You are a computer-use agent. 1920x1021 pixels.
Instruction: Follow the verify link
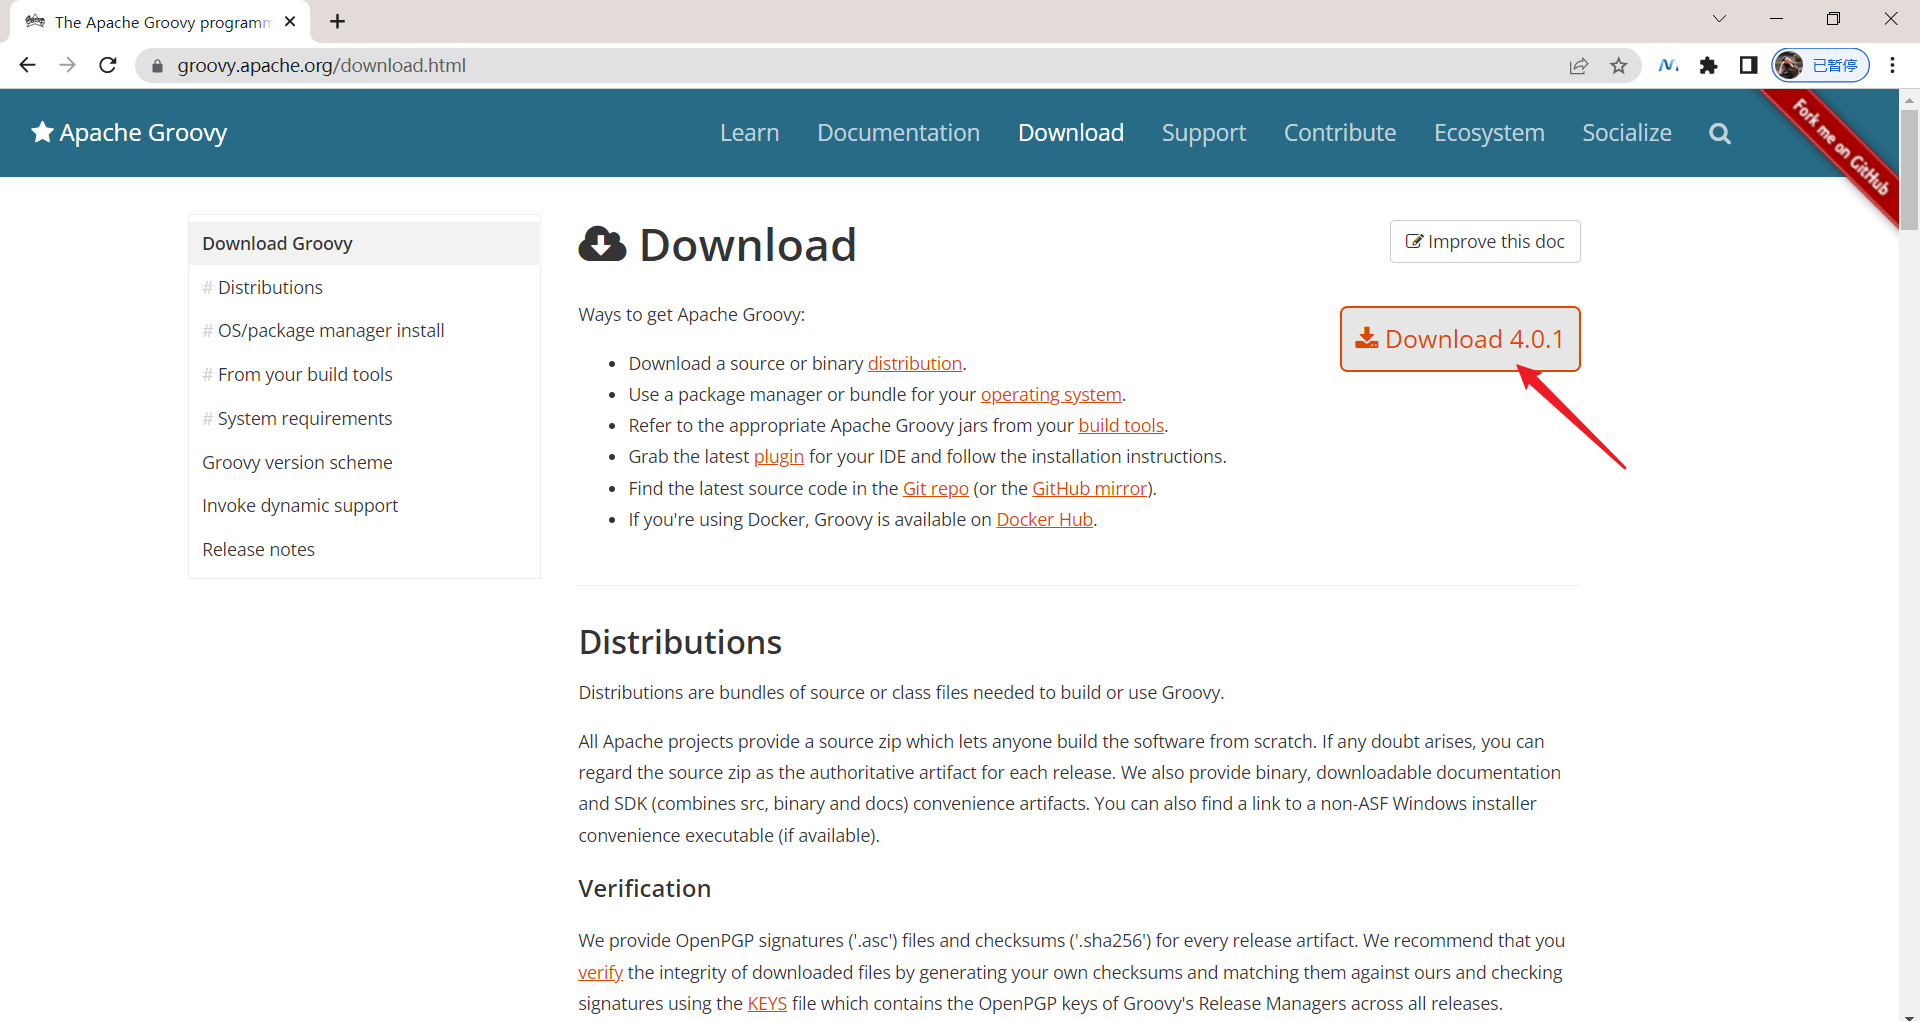[x=600, y=973]
